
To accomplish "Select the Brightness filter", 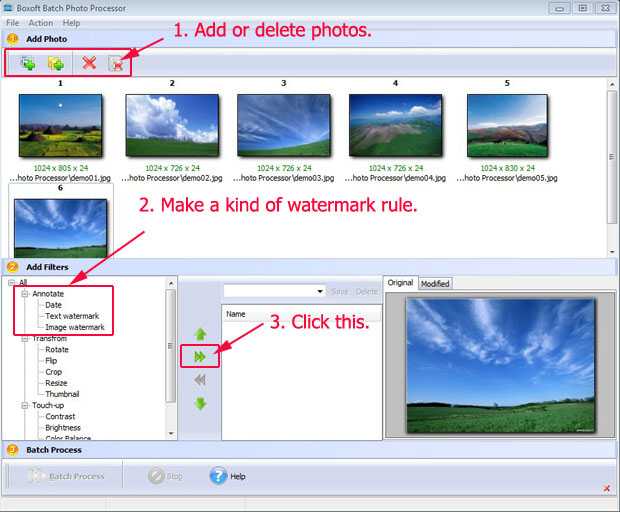I will point(63,427).
